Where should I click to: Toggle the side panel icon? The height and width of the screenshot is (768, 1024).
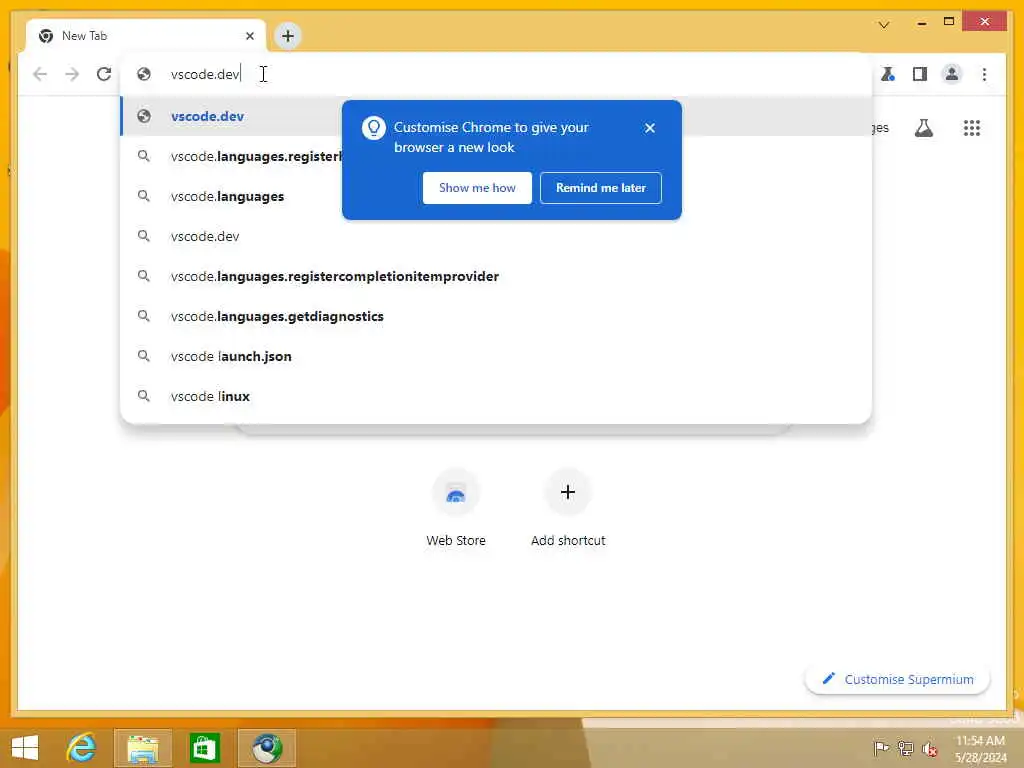coord(920,74)
